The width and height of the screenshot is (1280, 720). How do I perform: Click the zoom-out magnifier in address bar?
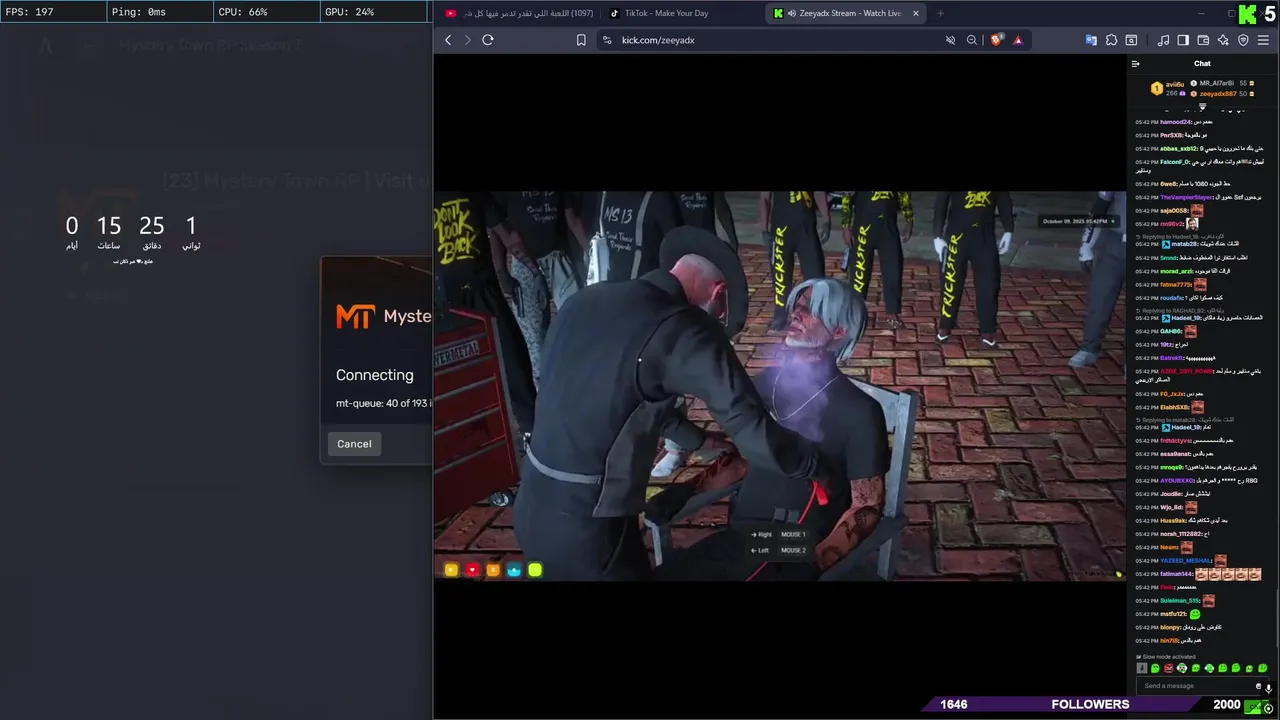(972, 40)
